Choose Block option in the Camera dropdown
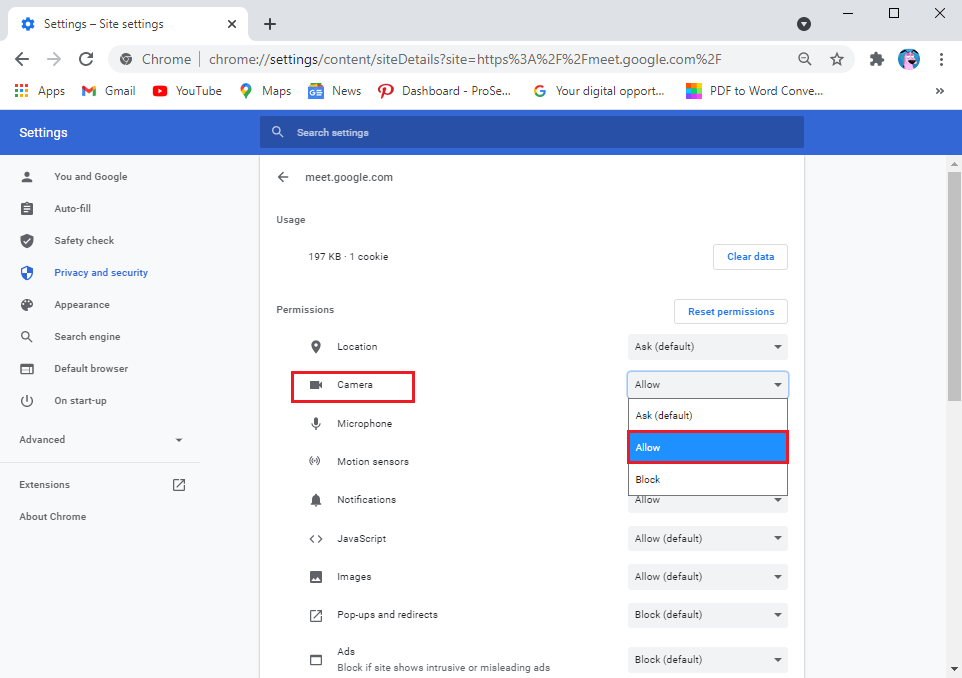This screenshot has height=678, width=962. 707,480
